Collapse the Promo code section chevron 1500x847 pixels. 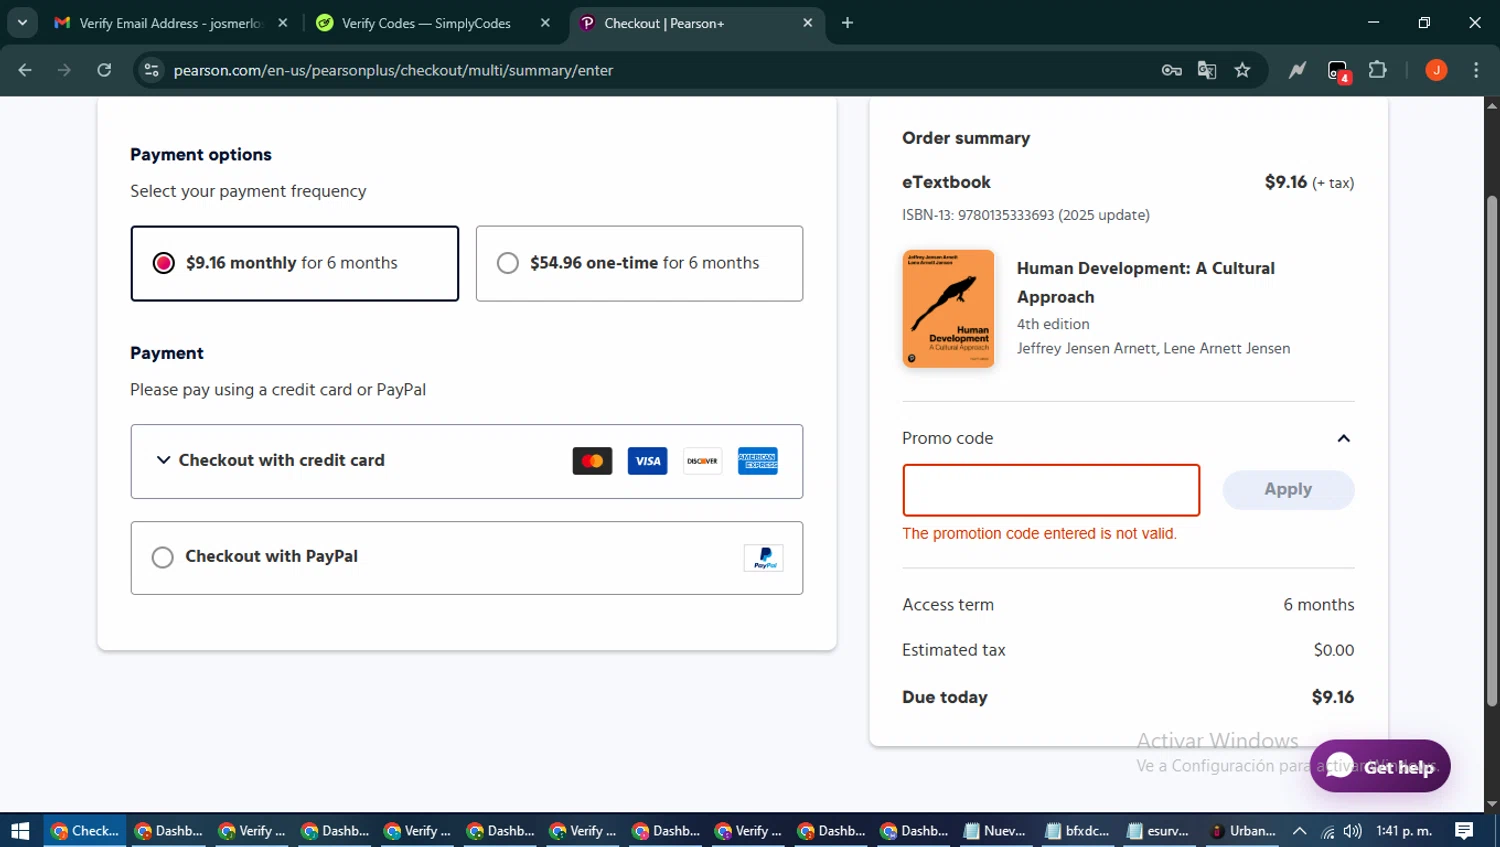[x=1343, y=438]
